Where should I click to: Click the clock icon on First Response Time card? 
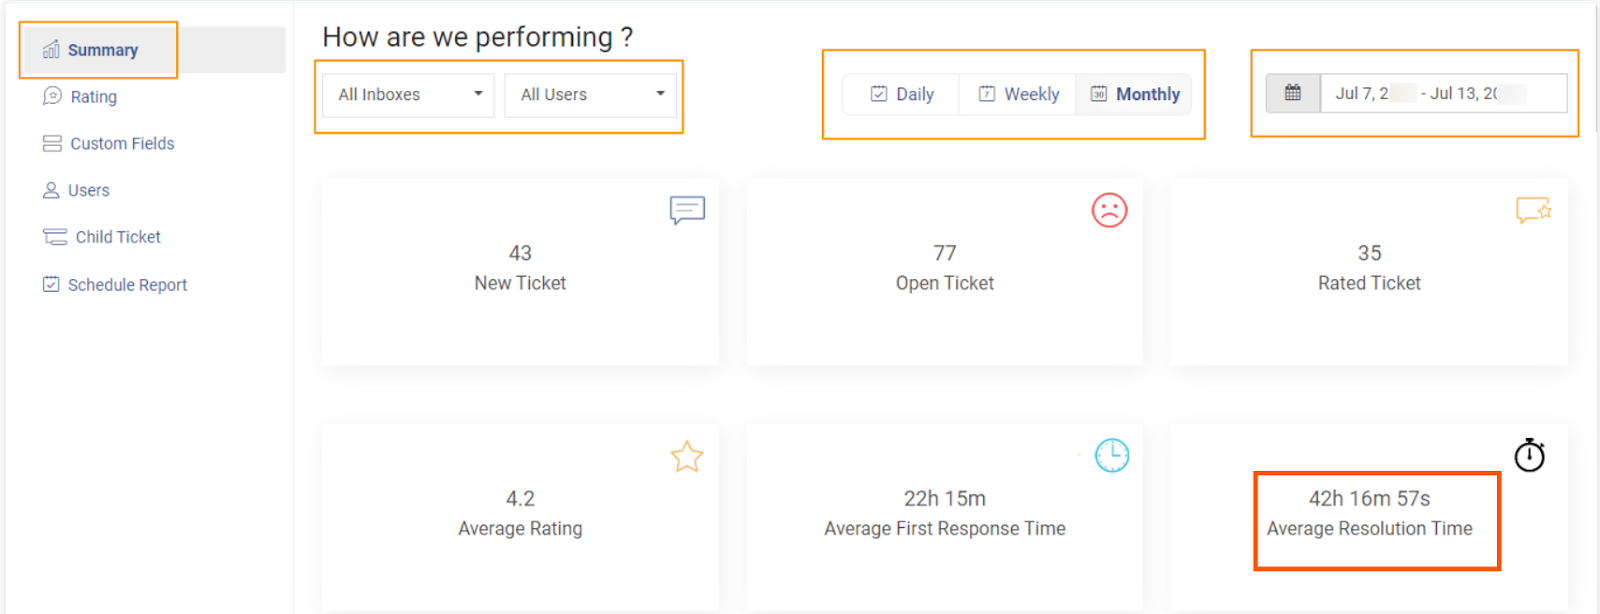click(1111, 456)
